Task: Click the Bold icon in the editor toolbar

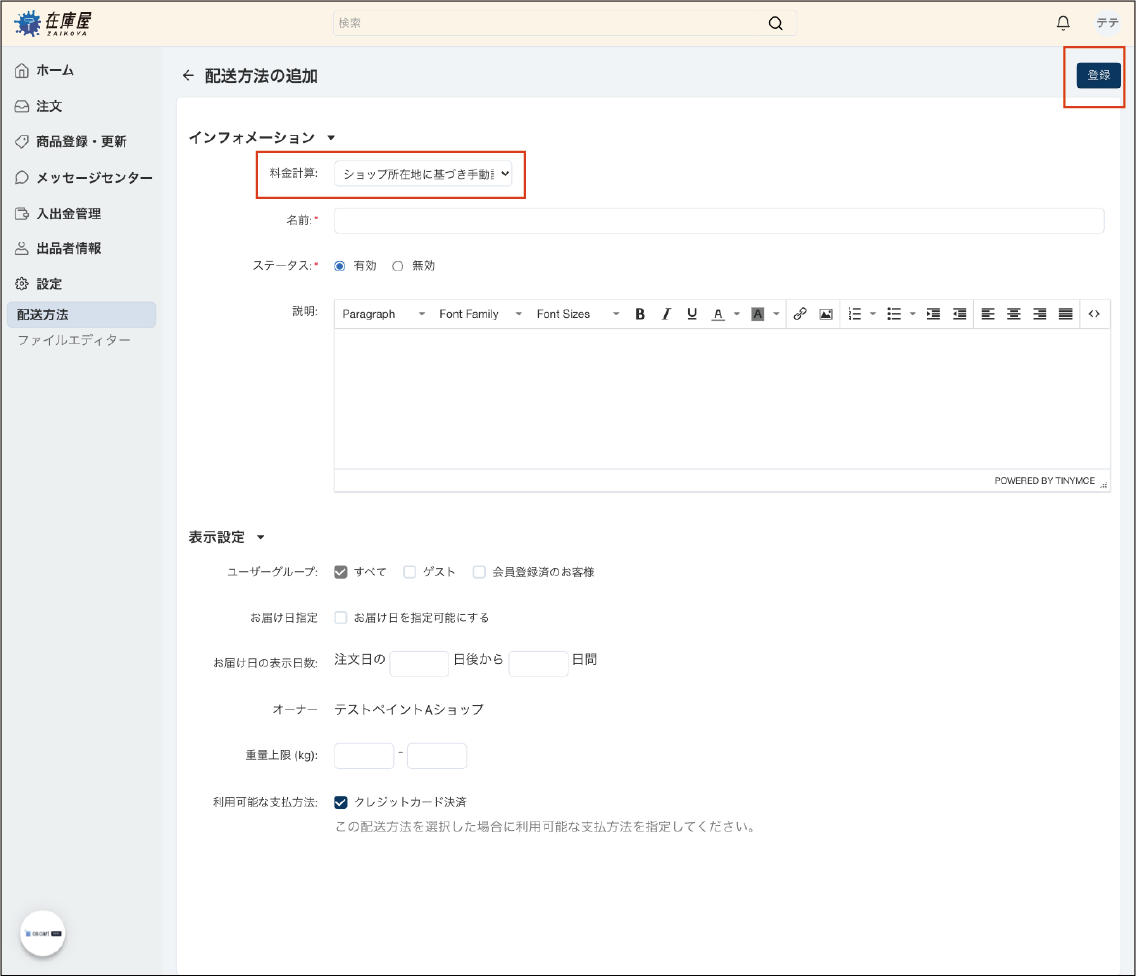Action: 640,314
